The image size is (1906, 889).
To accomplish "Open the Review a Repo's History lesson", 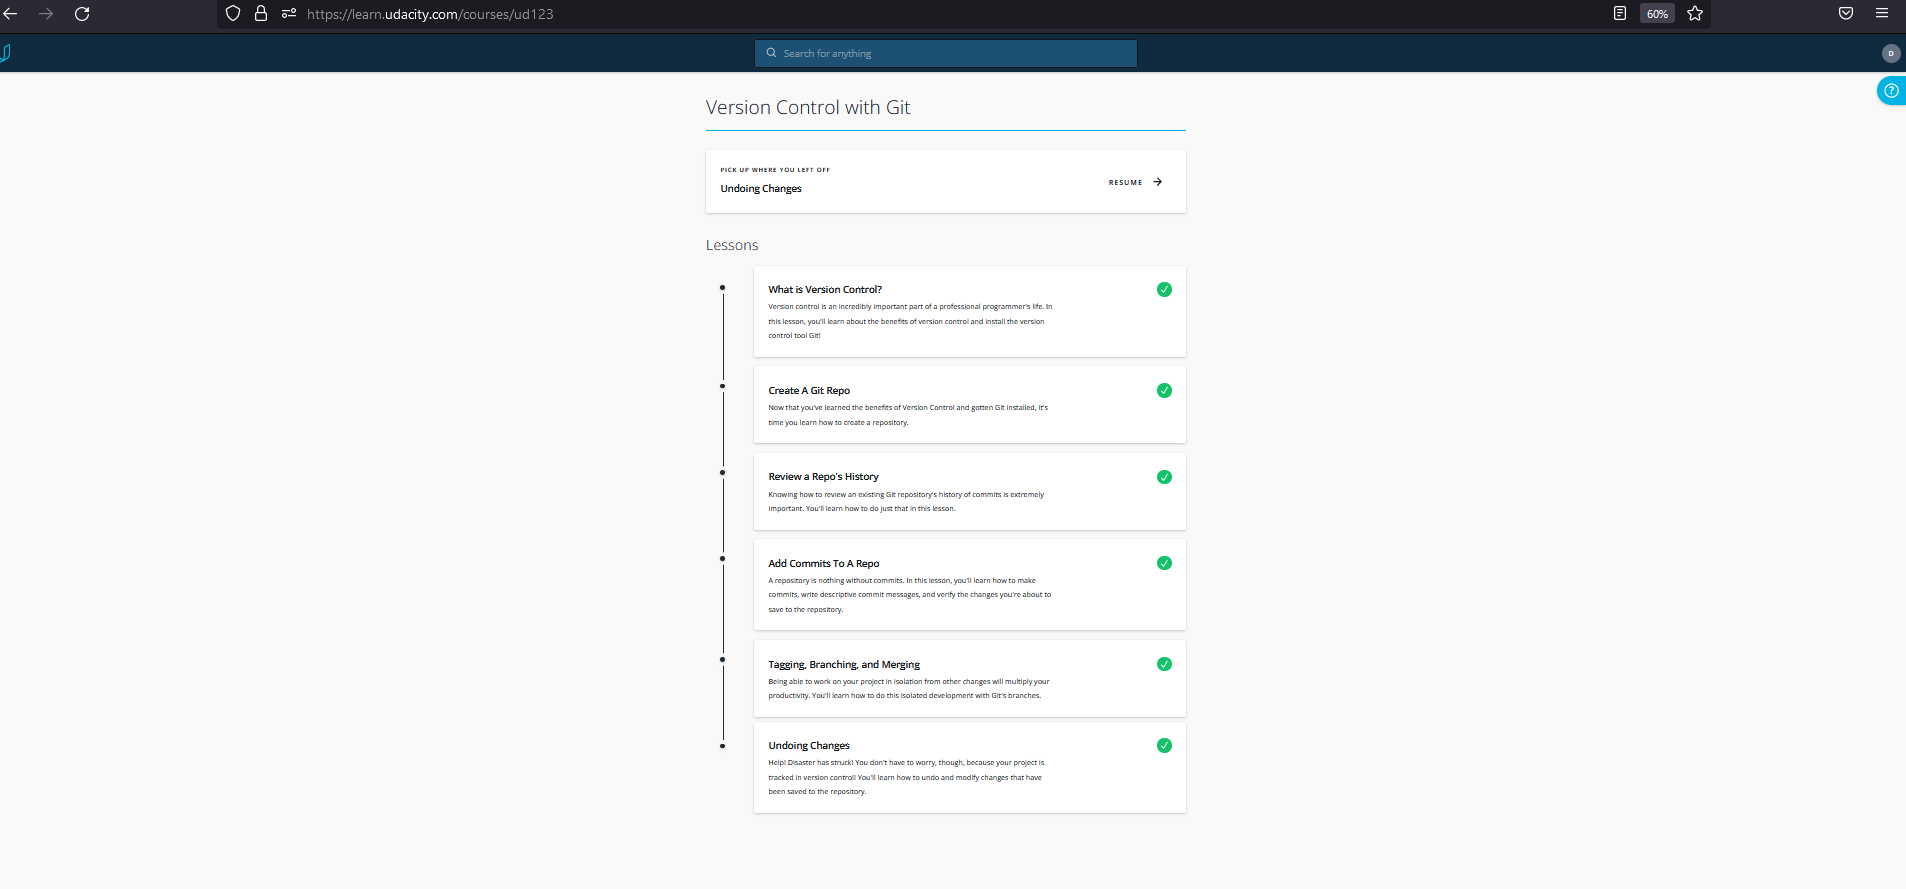I will click(x=823, y=477).
